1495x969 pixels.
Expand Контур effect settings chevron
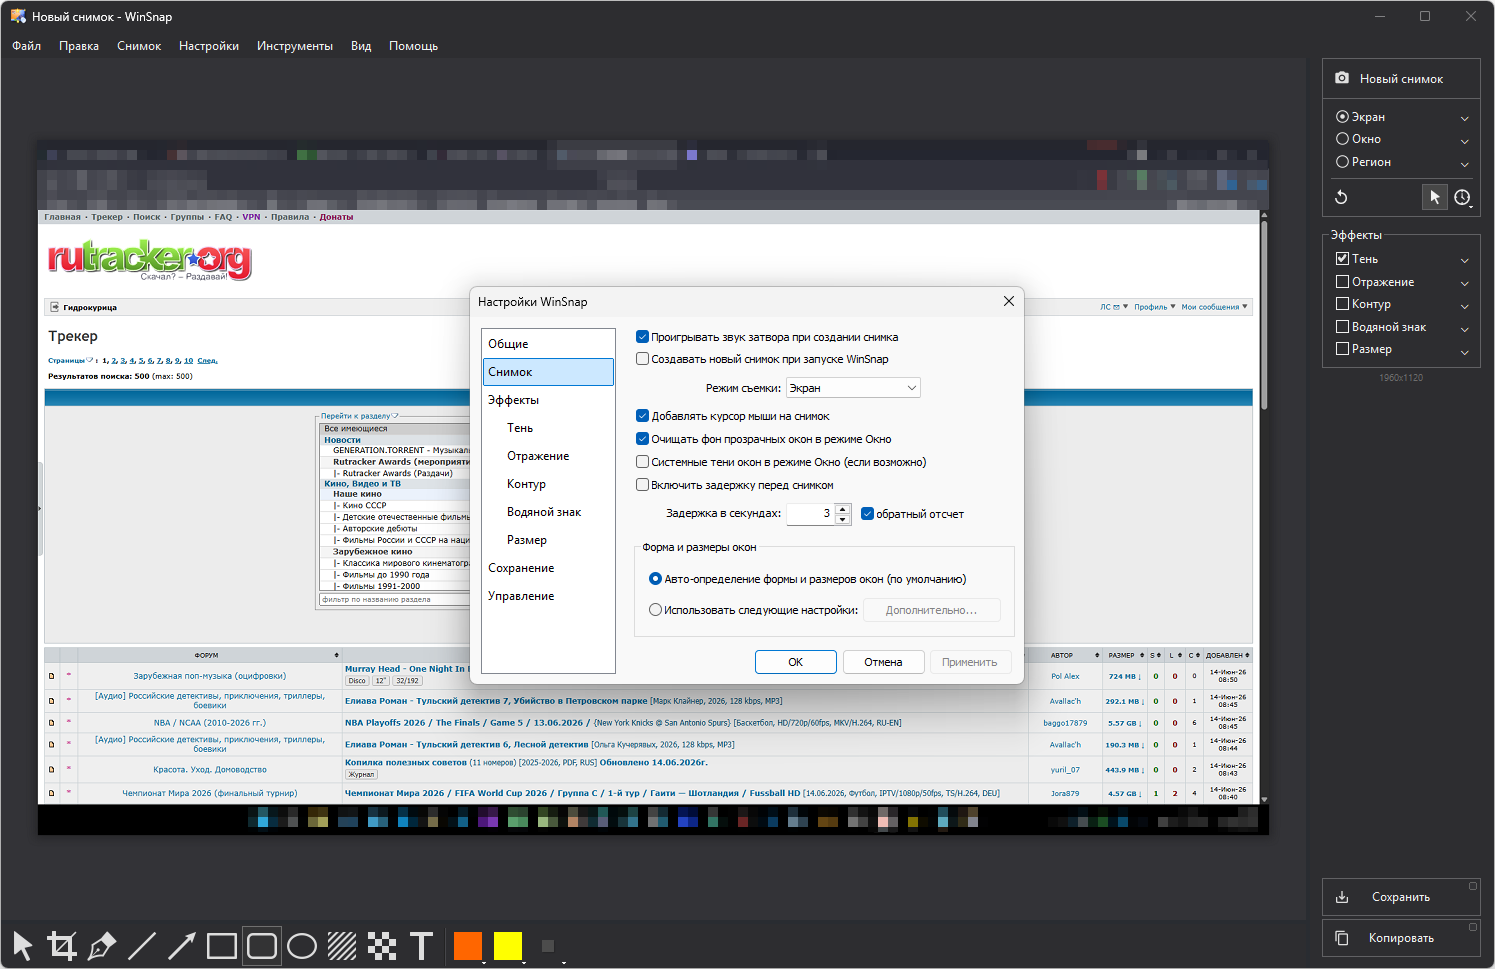click(1465, 306)
